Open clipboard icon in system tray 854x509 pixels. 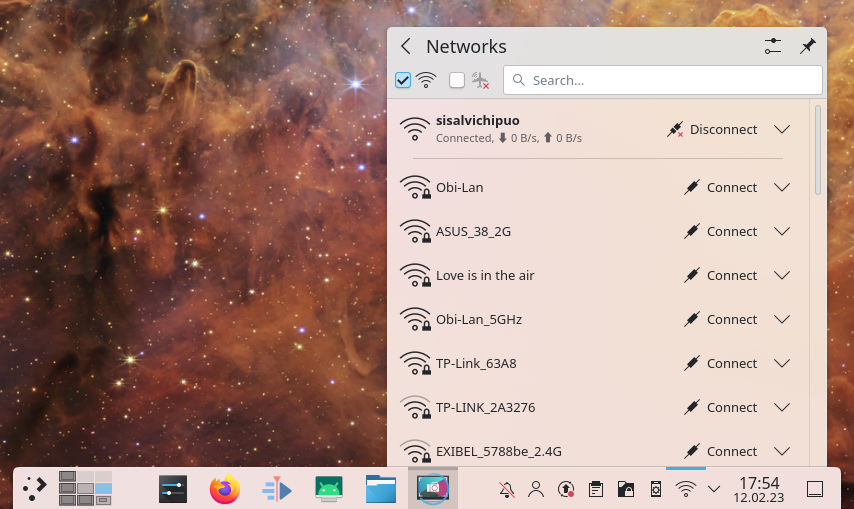click(596, 489)
